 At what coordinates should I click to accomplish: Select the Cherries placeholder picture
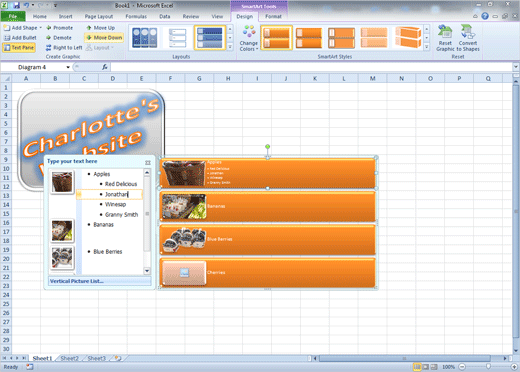[x=184, y=273]
